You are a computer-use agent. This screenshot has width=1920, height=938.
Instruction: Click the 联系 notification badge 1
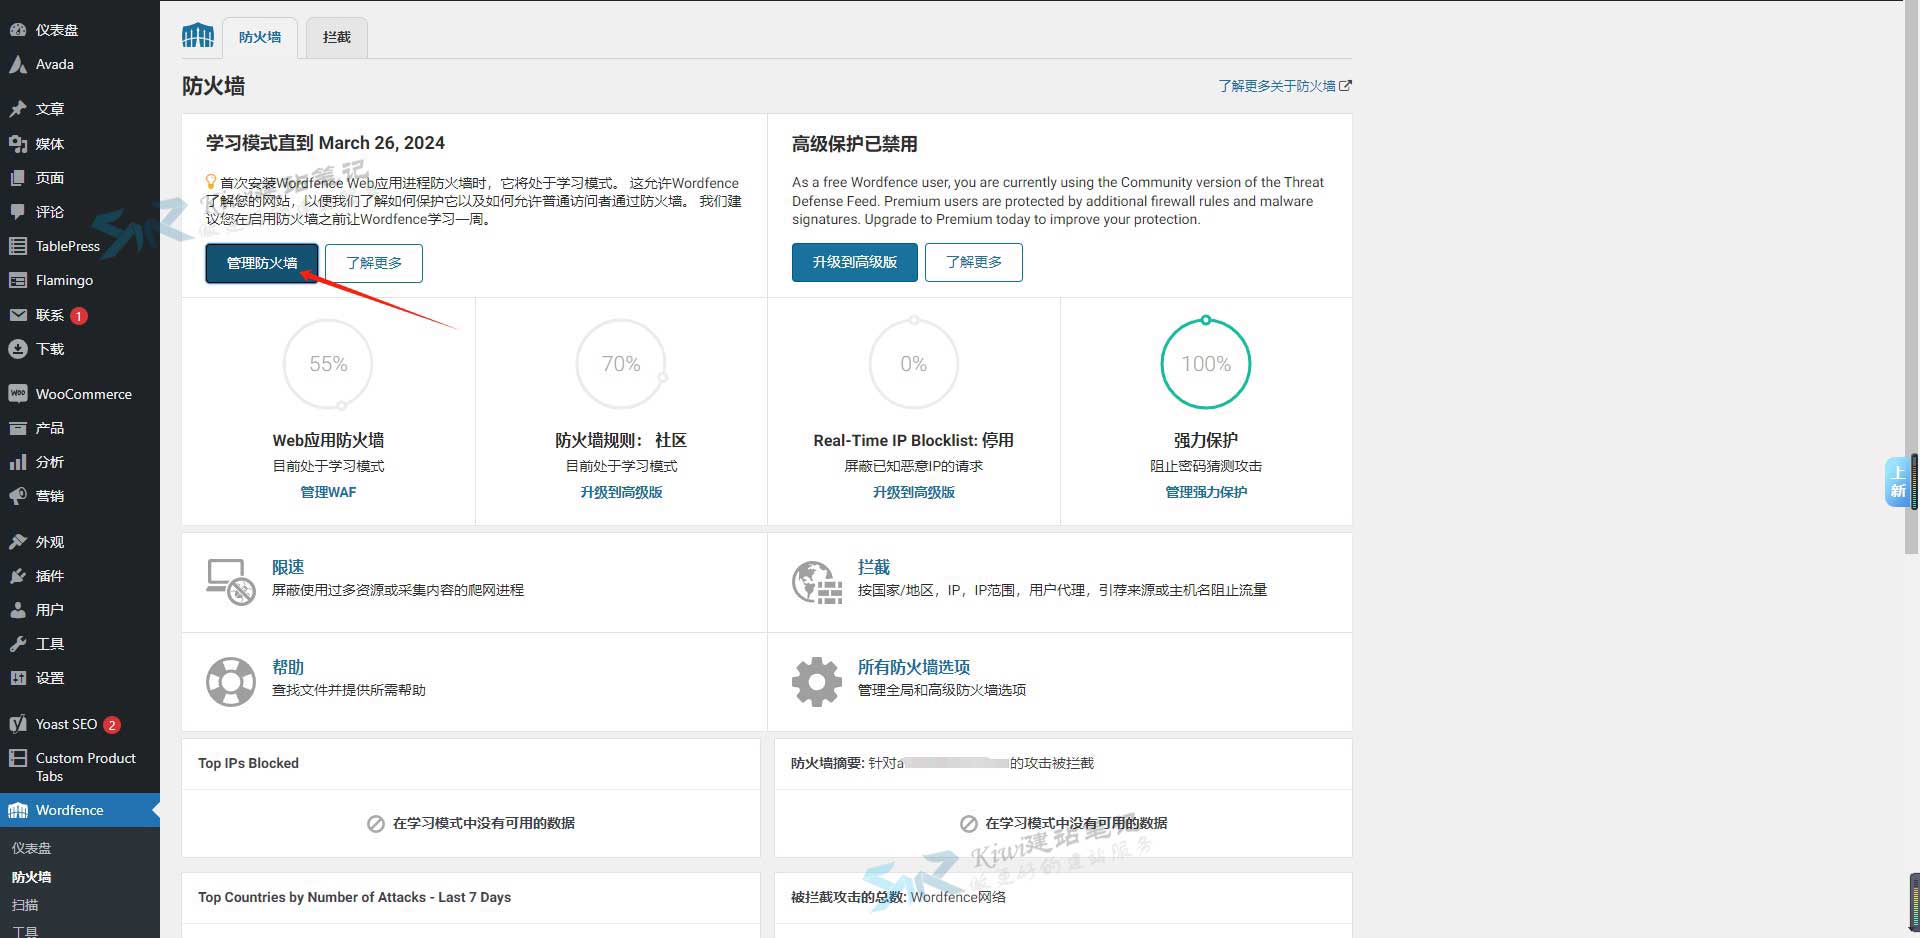pos(79,316)
